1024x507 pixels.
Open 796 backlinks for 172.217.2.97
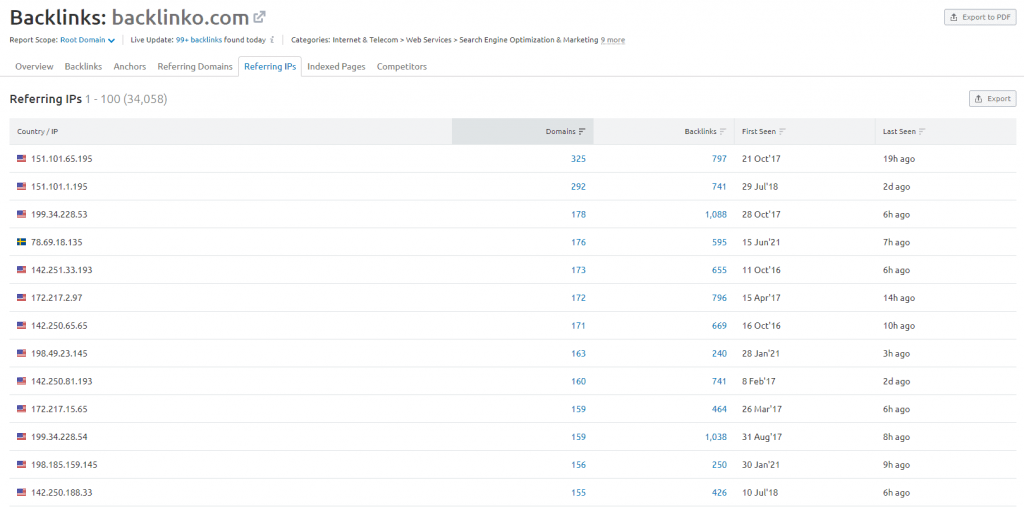(x=719, y=298)
